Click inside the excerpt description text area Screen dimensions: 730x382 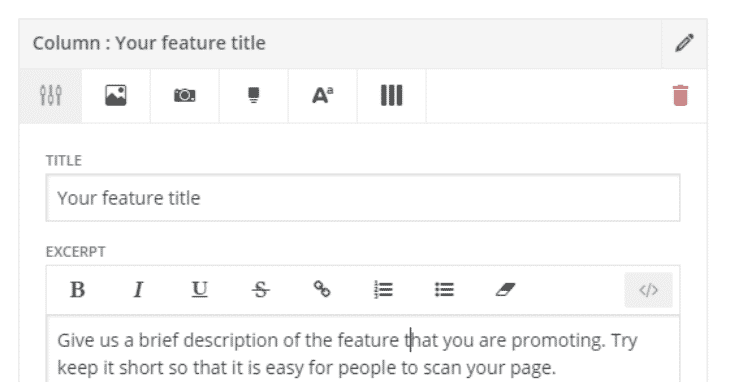(x=363, y=349)
